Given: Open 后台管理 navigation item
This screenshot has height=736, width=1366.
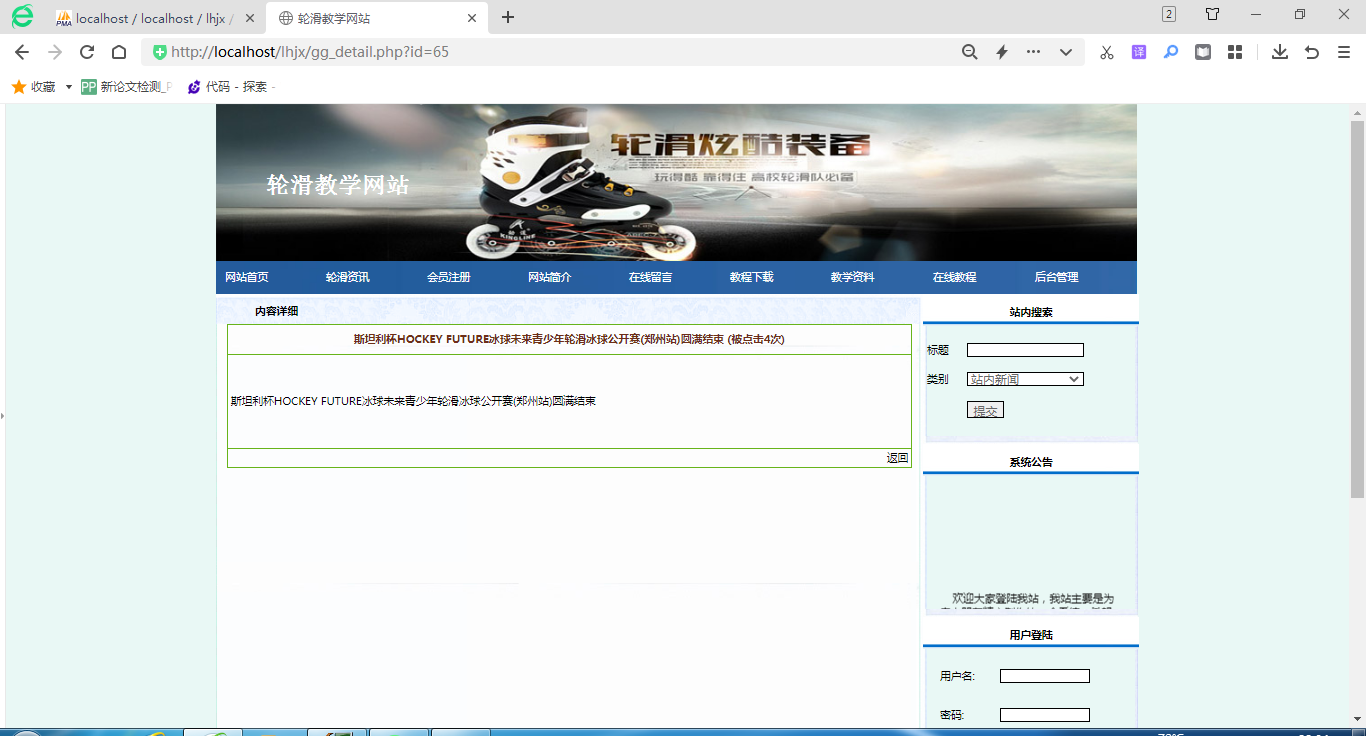Looking at the screenshot, I should click(1057, 277).
